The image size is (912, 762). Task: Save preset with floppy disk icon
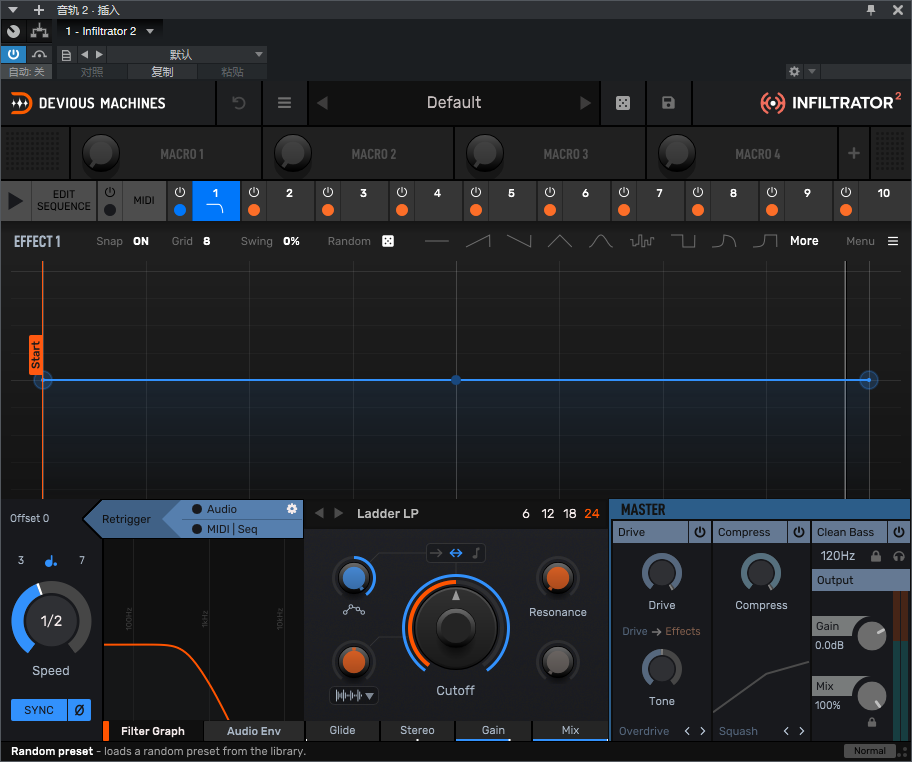click(x=668, y=103)
